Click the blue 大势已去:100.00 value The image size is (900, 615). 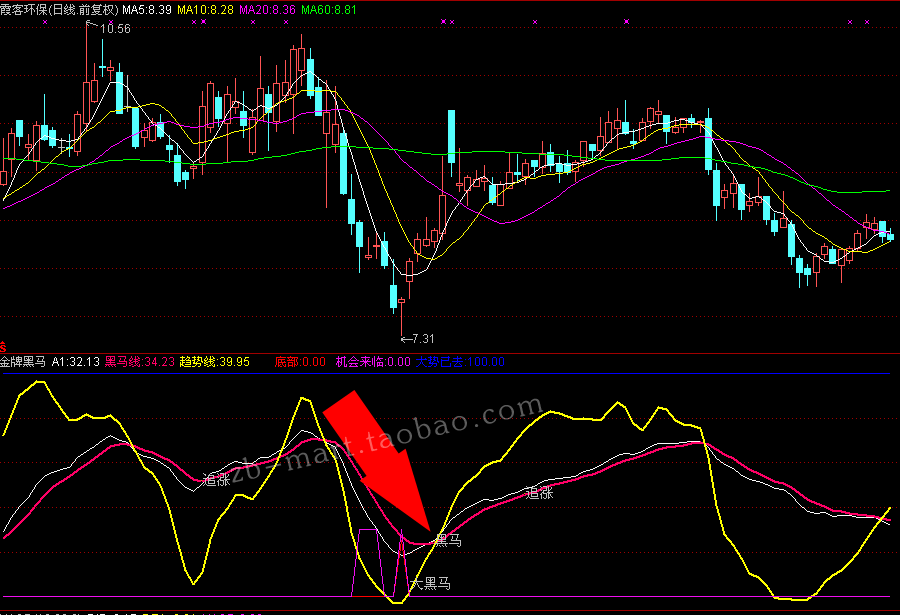[x=460, y=362]
